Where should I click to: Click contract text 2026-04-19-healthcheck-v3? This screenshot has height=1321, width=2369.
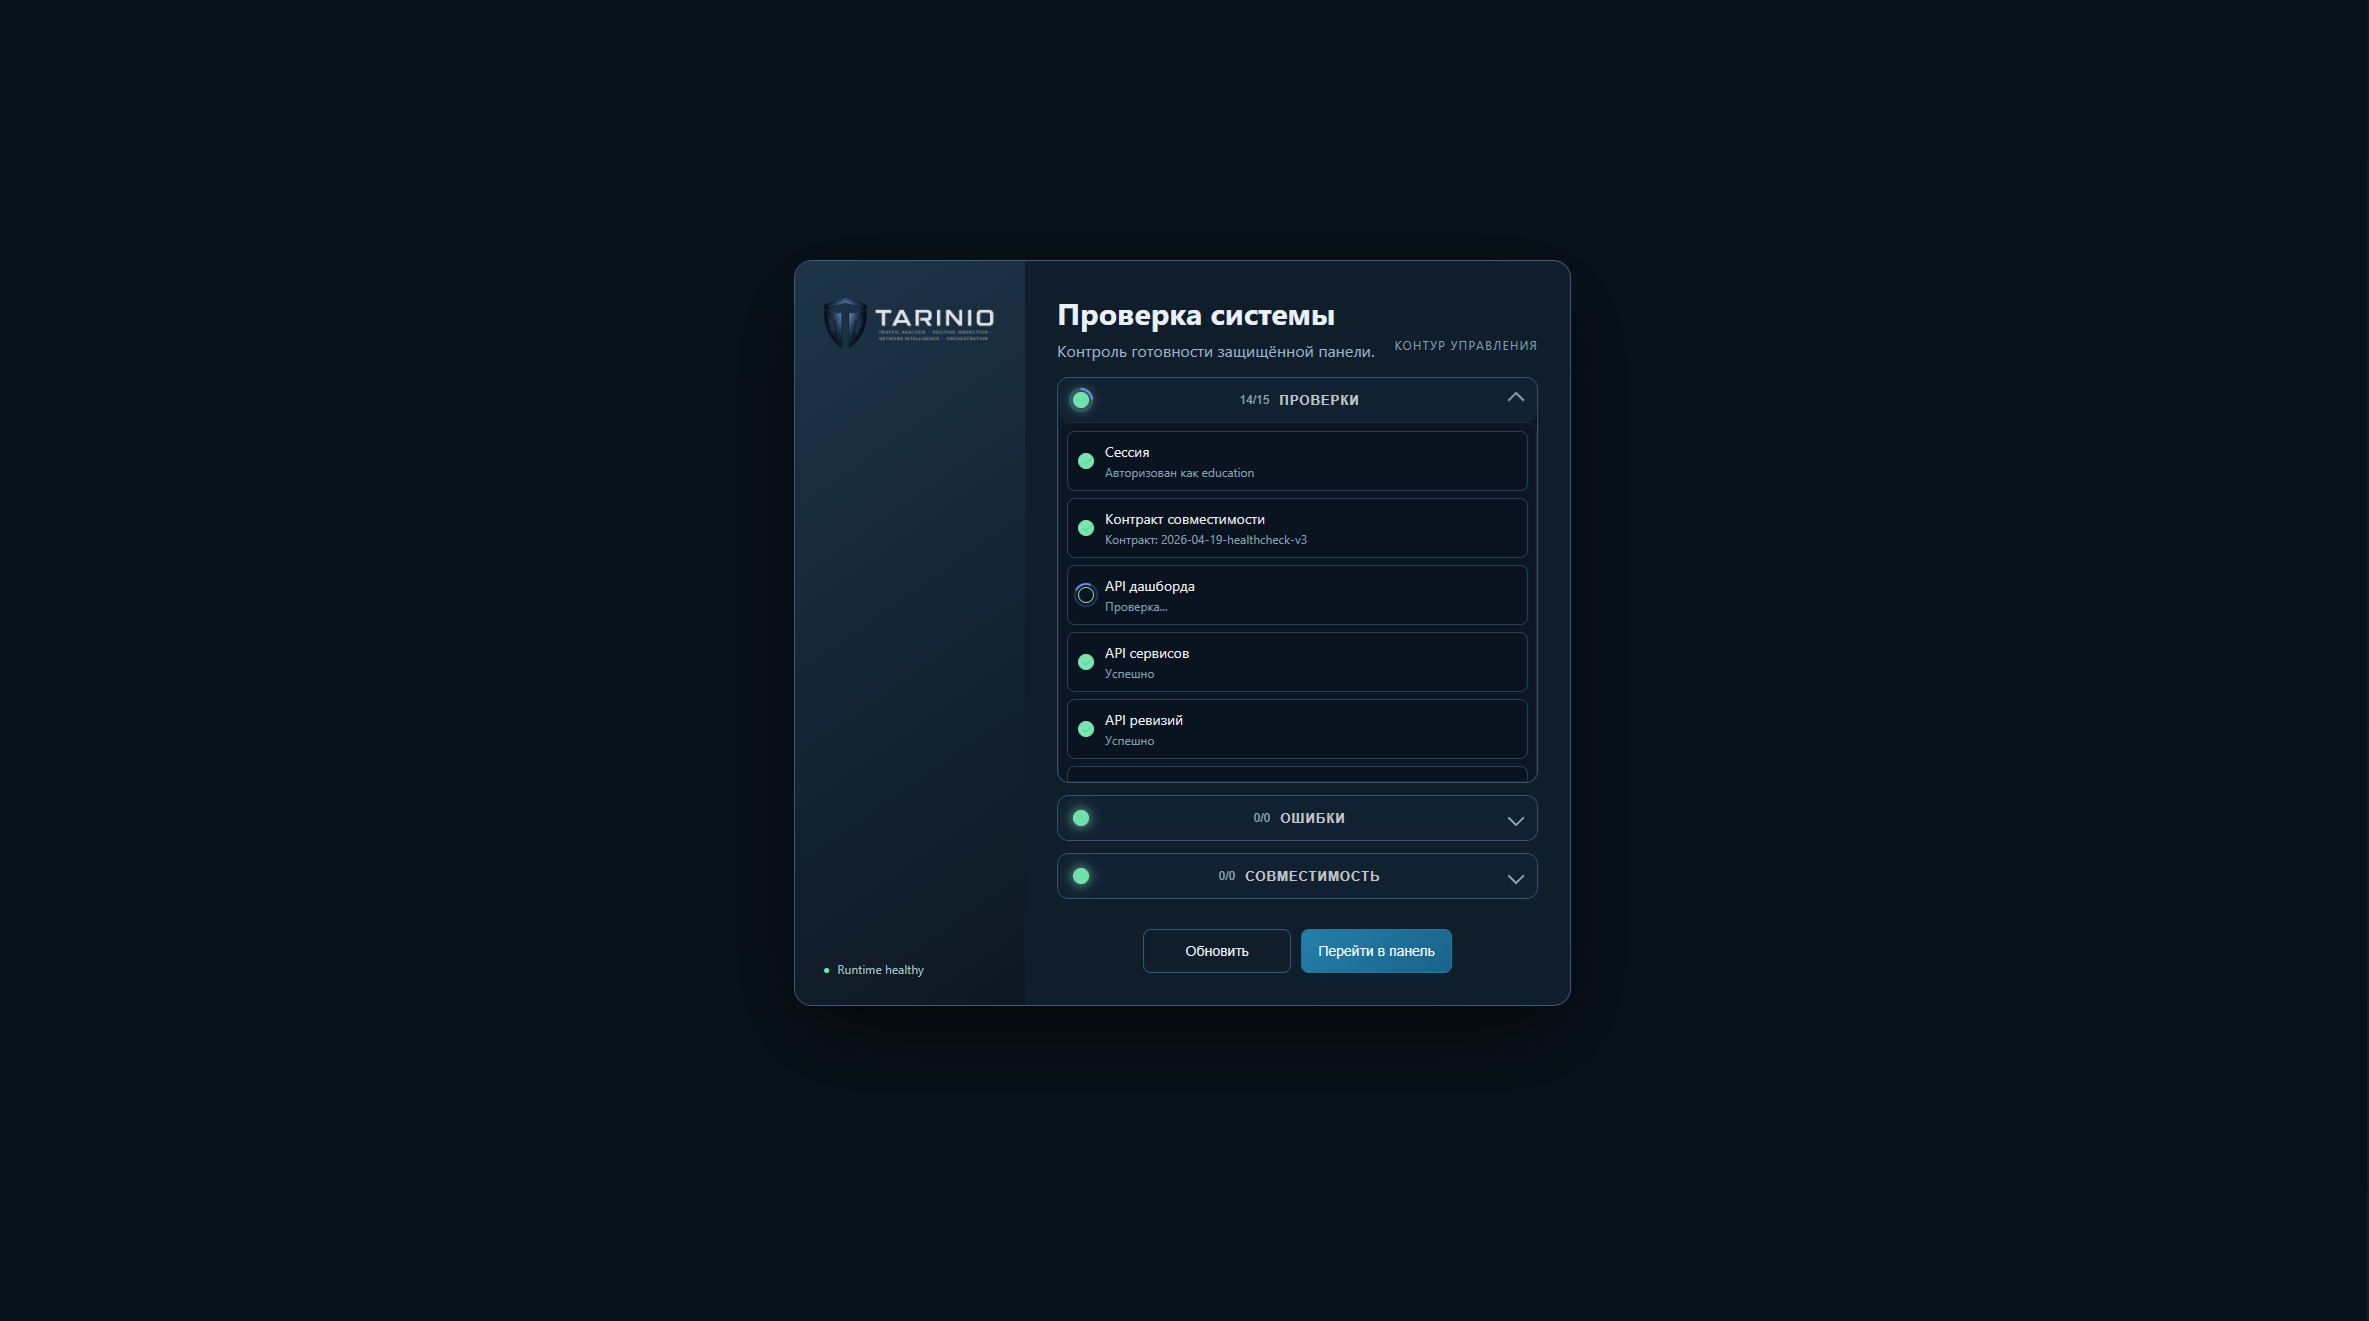[1234, 540]
